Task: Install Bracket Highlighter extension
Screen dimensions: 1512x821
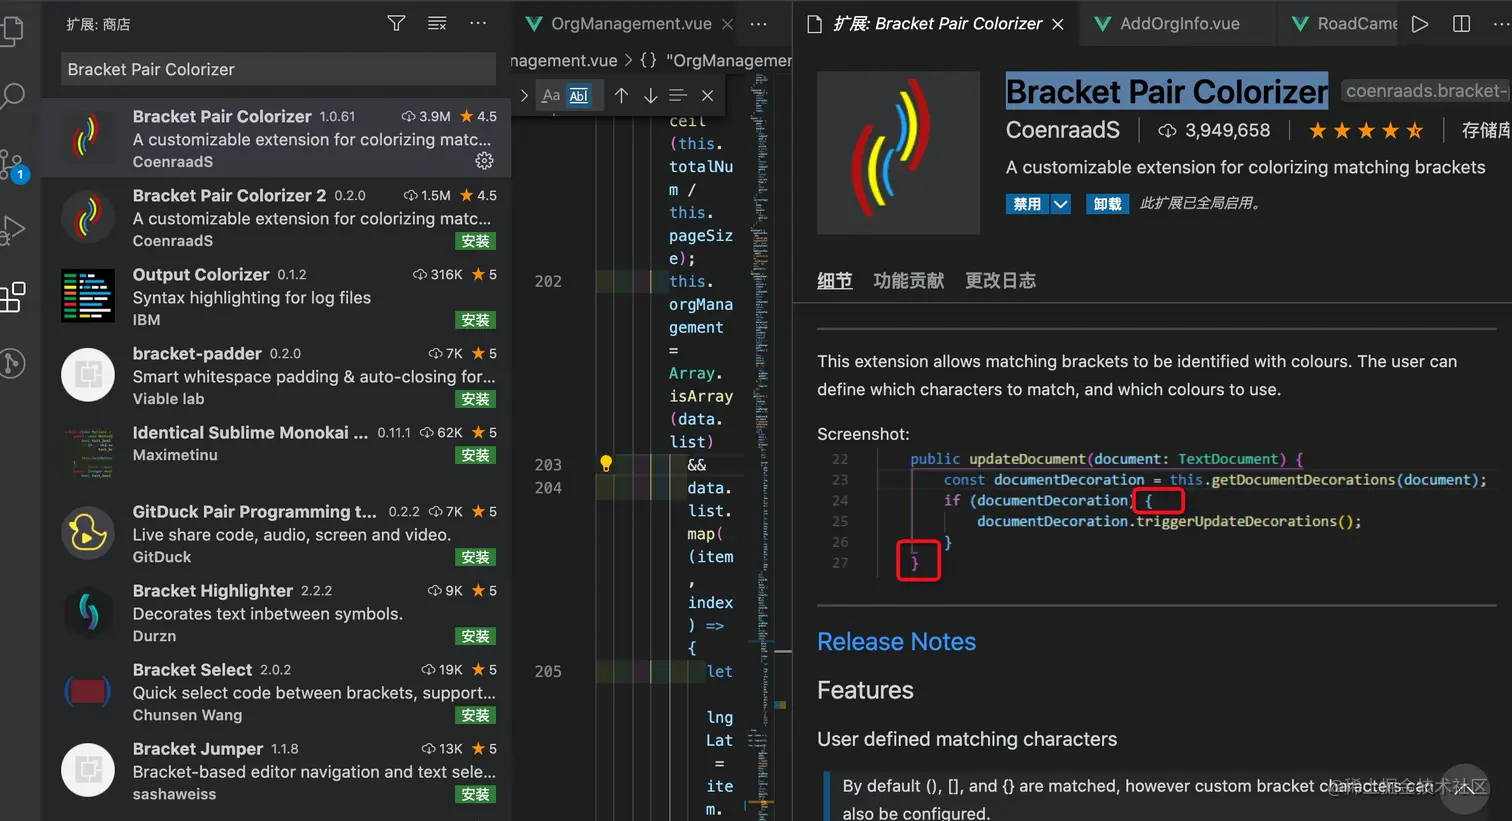Action: 475,636
